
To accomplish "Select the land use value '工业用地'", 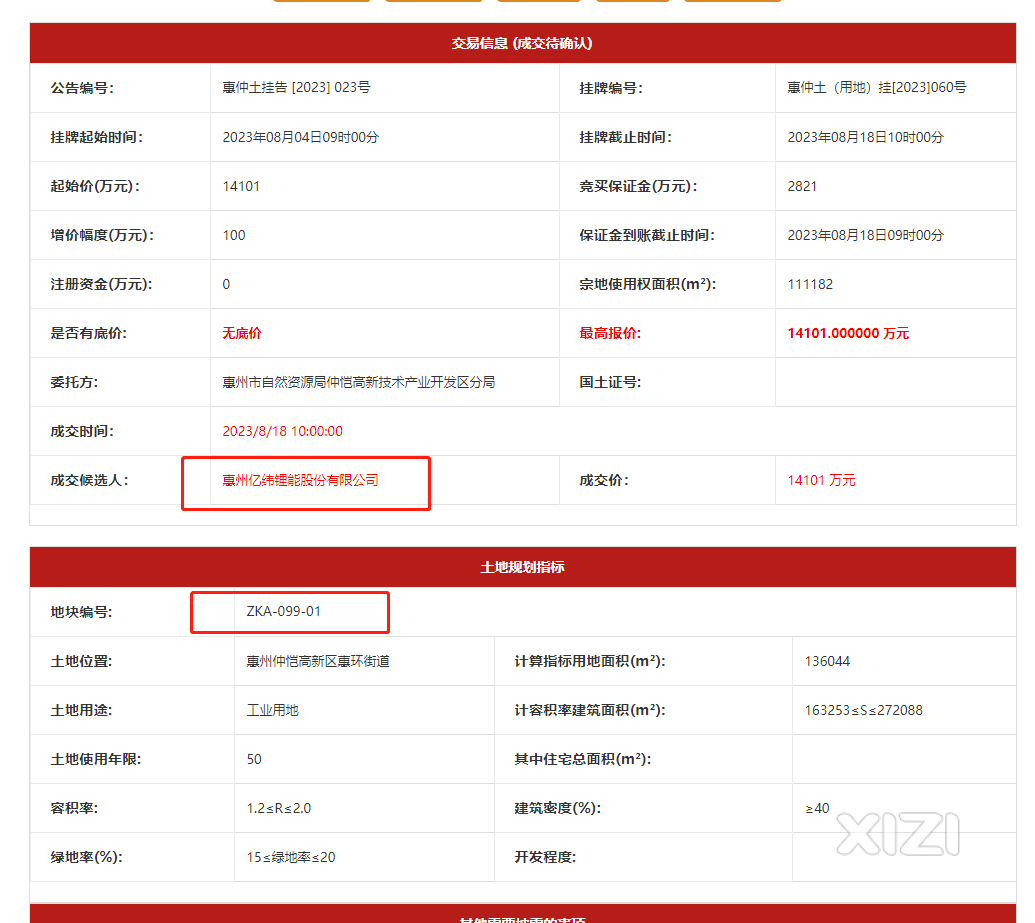I will 273,710.
